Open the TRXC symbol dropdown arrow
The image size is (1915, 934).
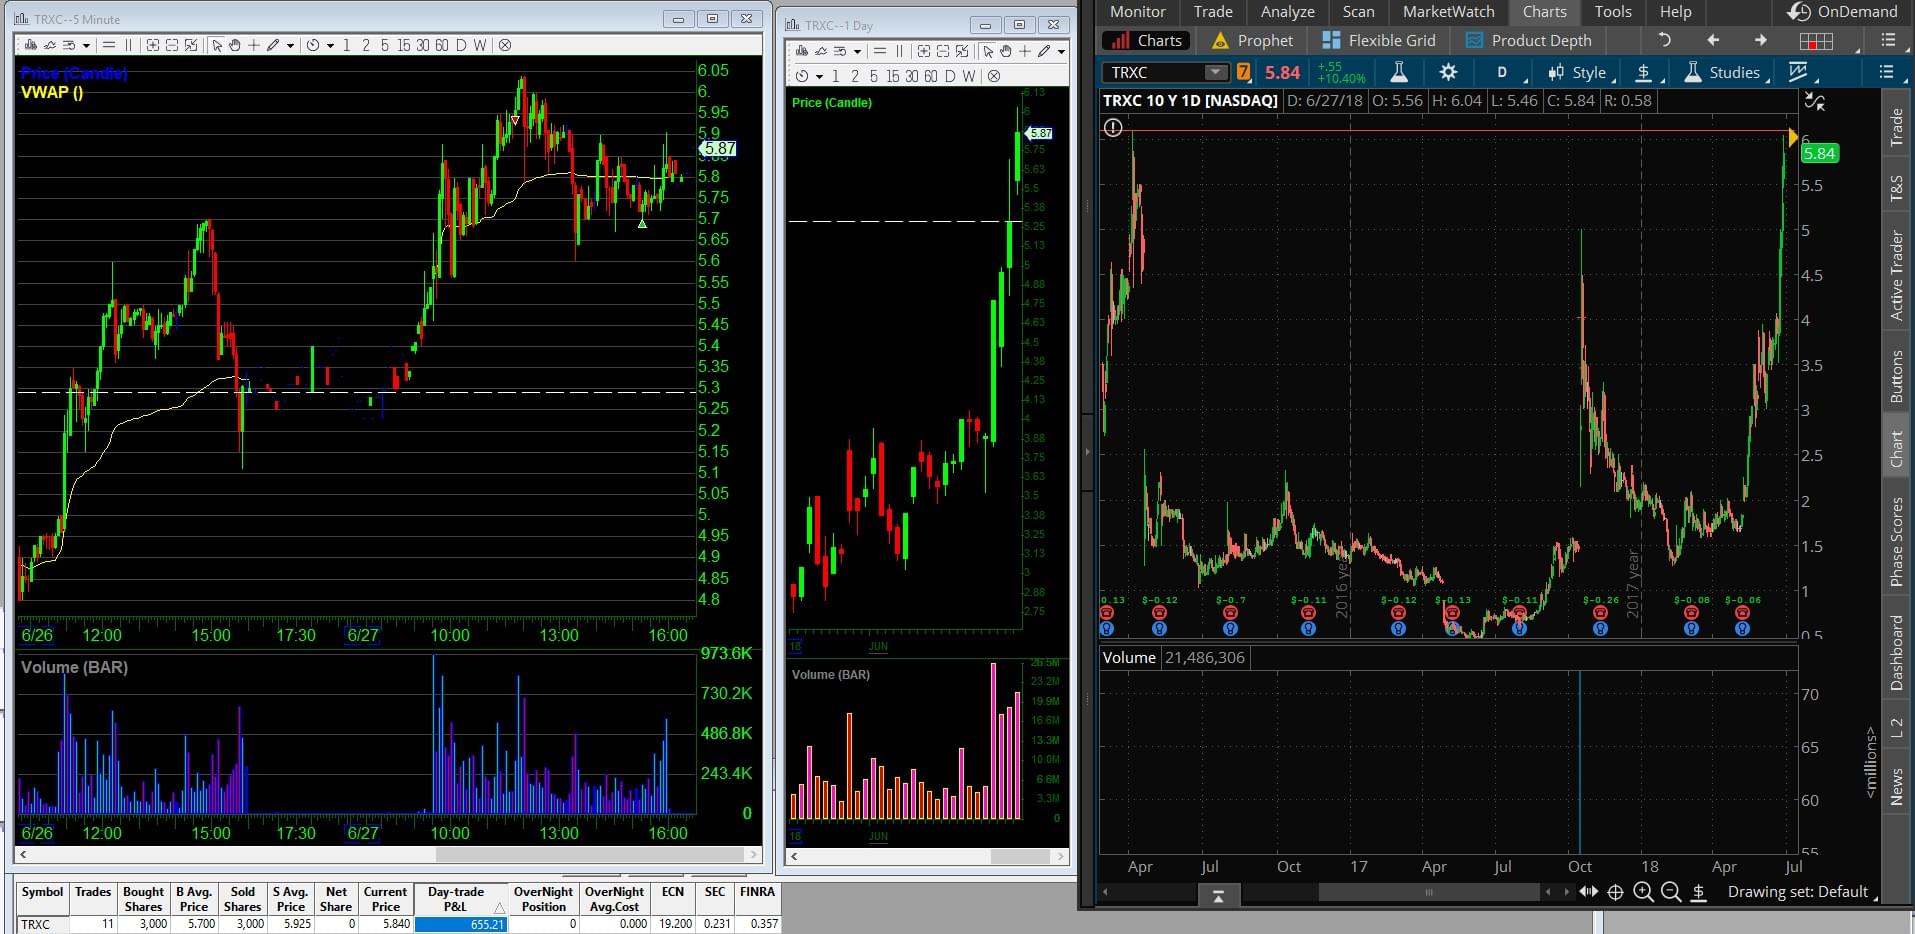pos(1215,72)
